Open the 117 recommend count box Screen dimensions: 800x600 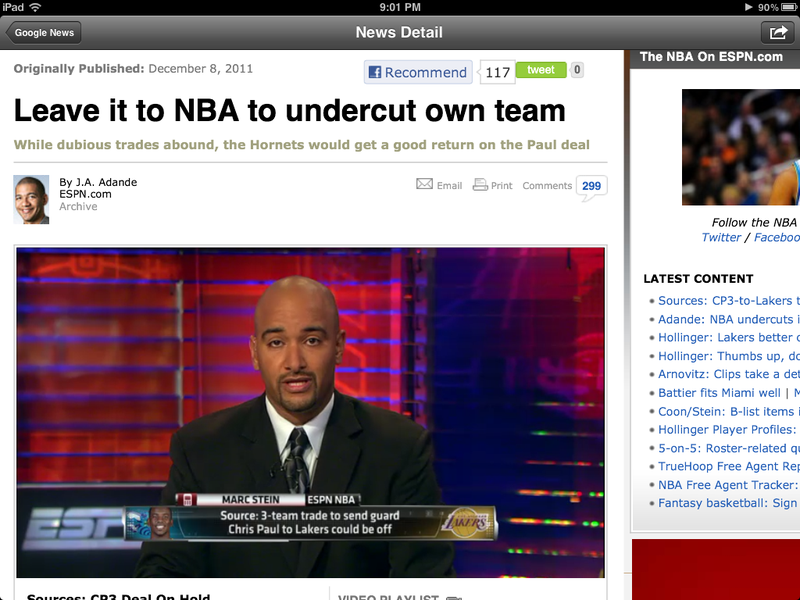pos(497,72)
